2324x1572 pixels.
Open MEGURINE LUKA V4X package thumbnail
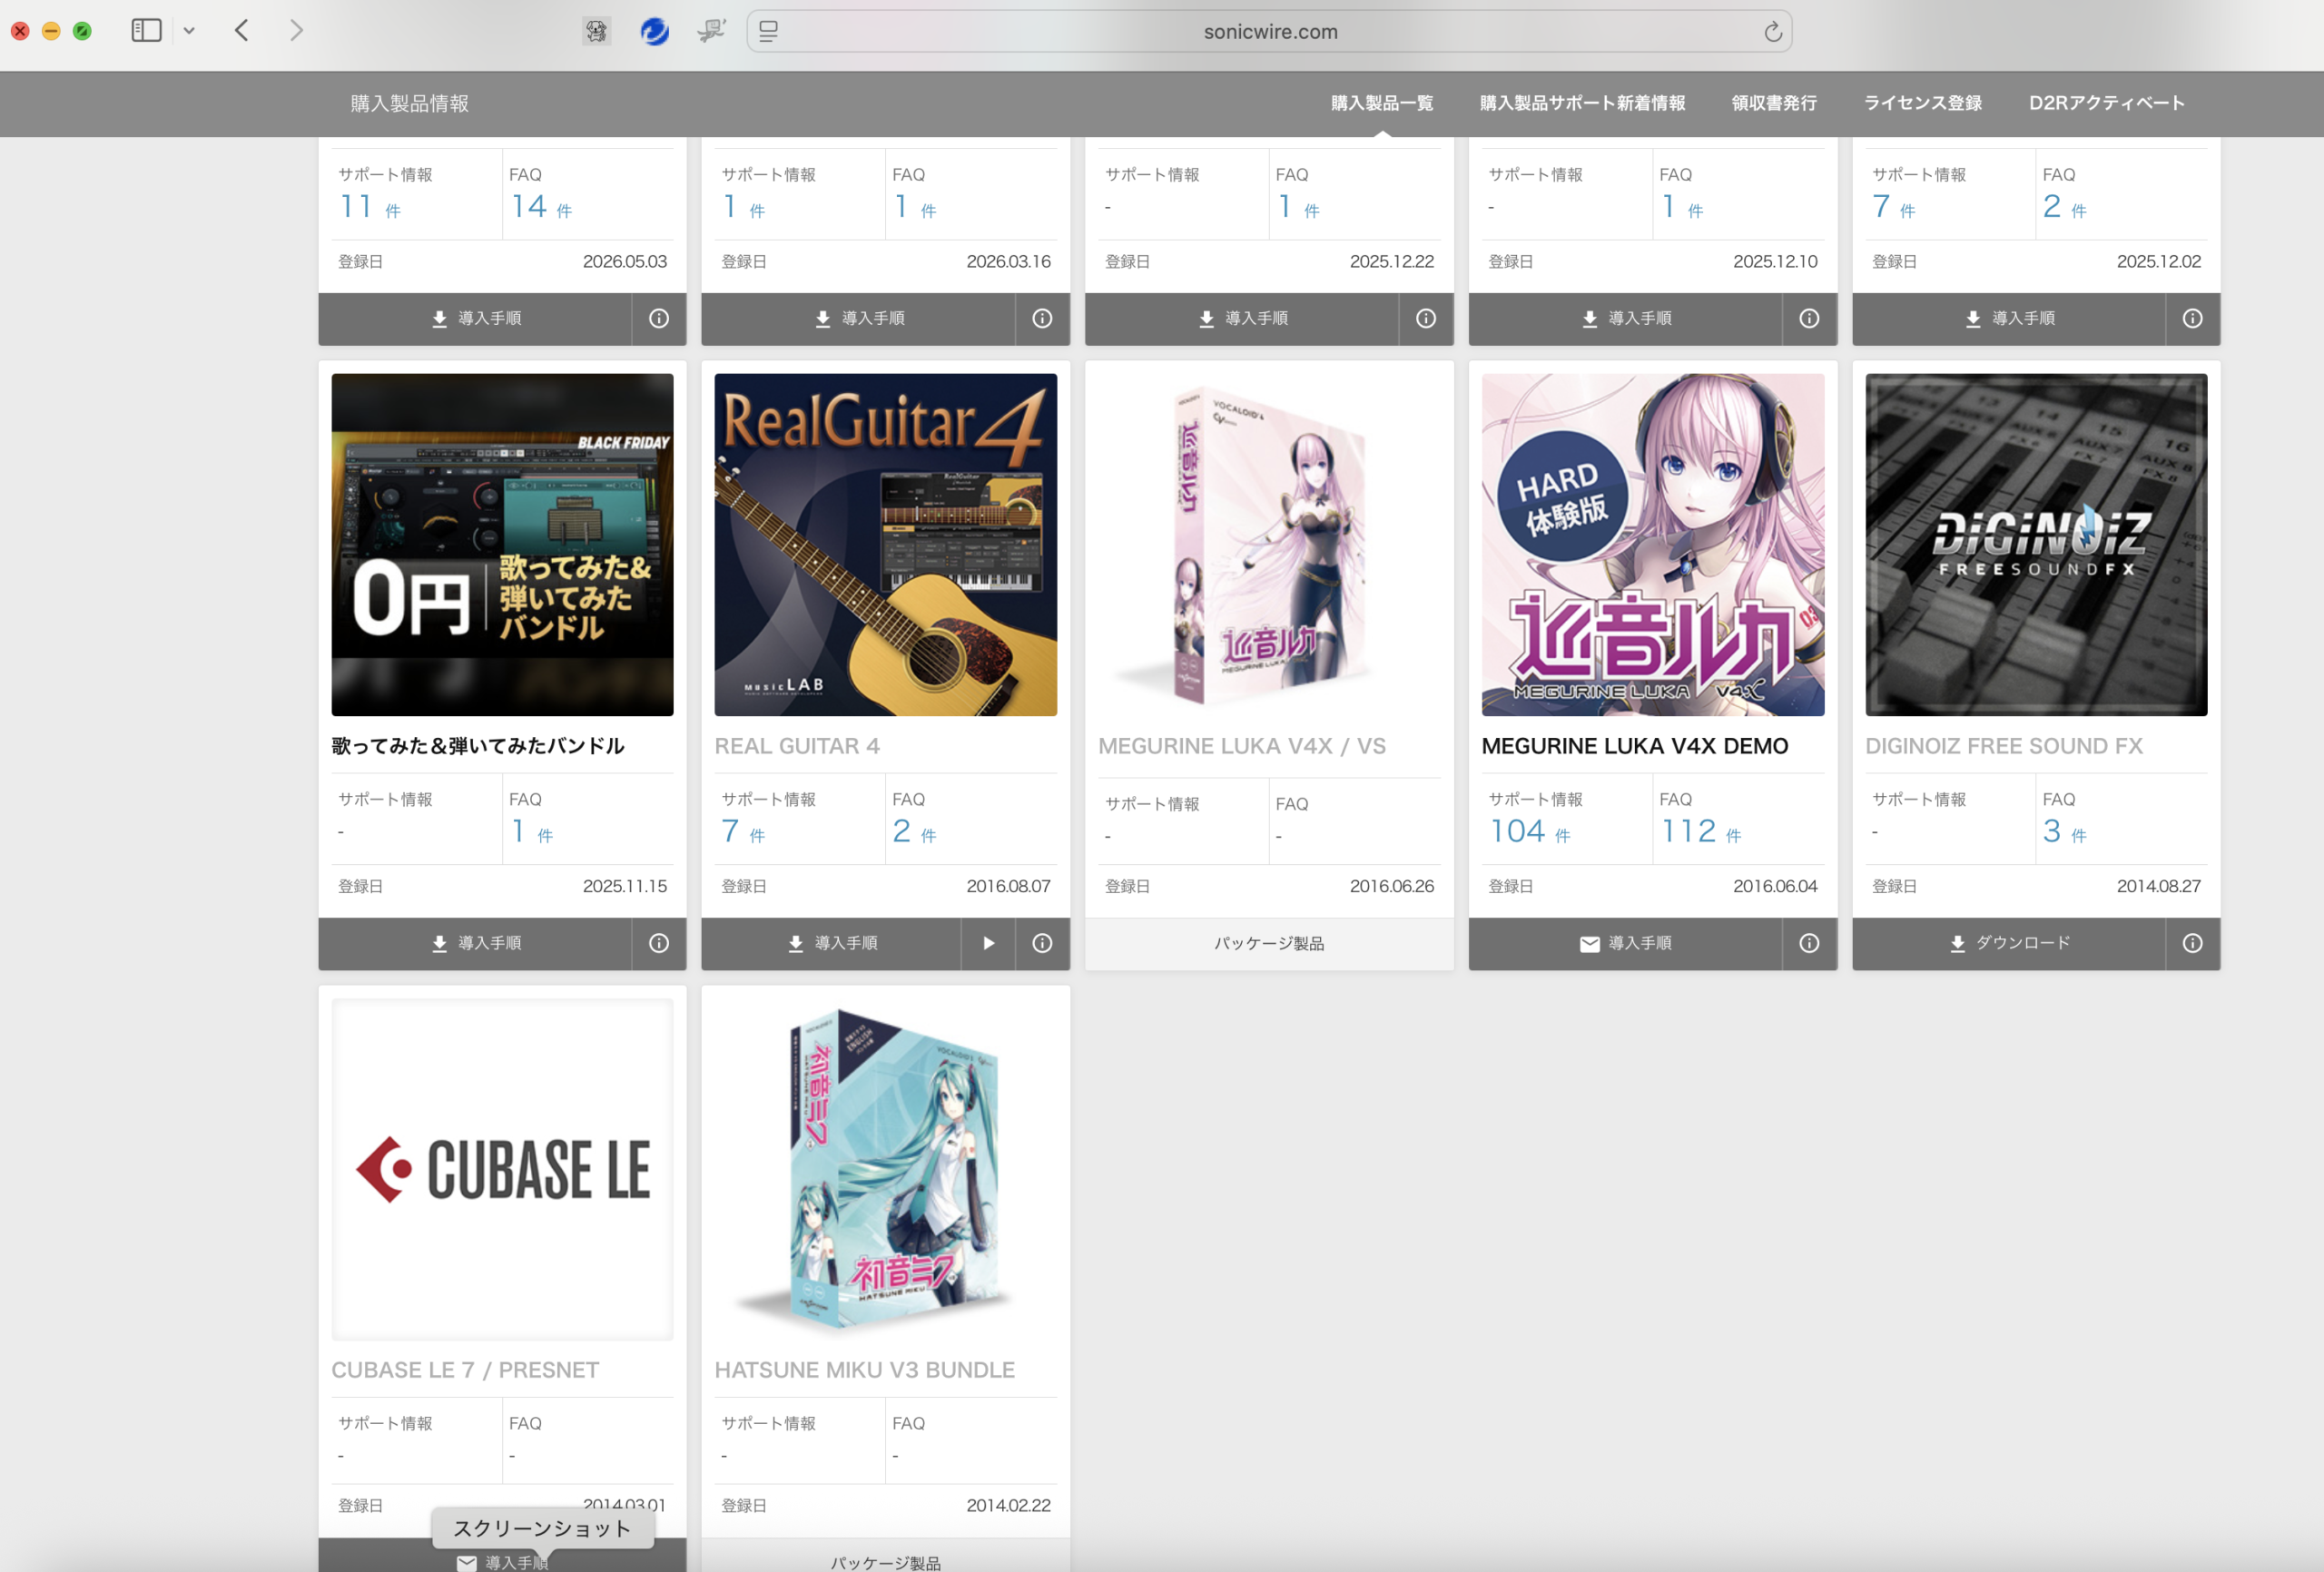[1269, 544]
